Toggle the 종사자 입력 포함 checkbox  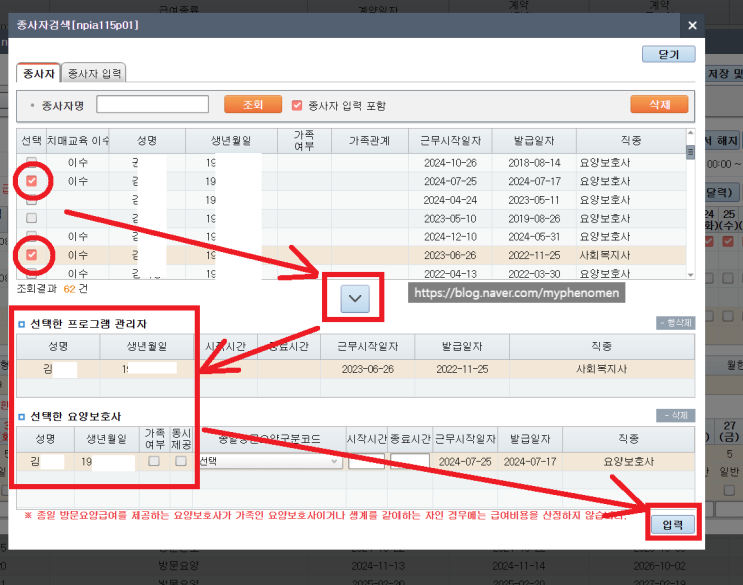pos(297,105)
